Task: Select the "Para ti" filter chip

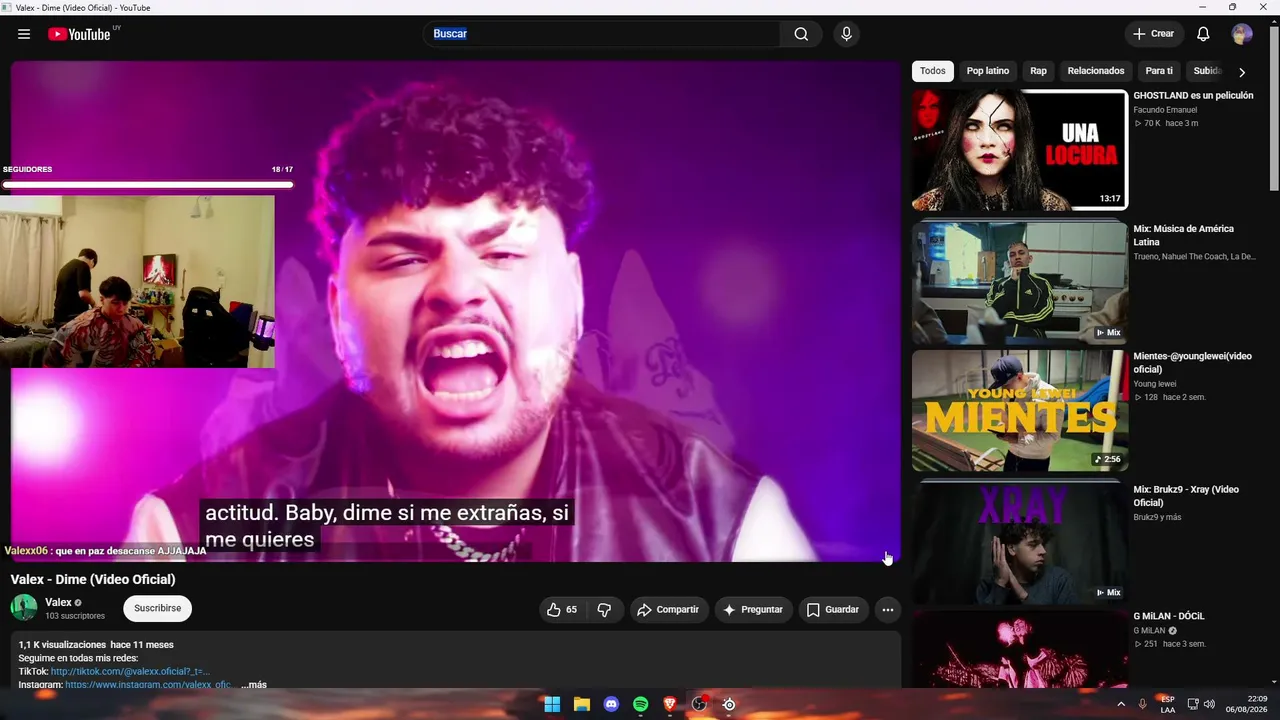Action: click(x=1159, y=71)
